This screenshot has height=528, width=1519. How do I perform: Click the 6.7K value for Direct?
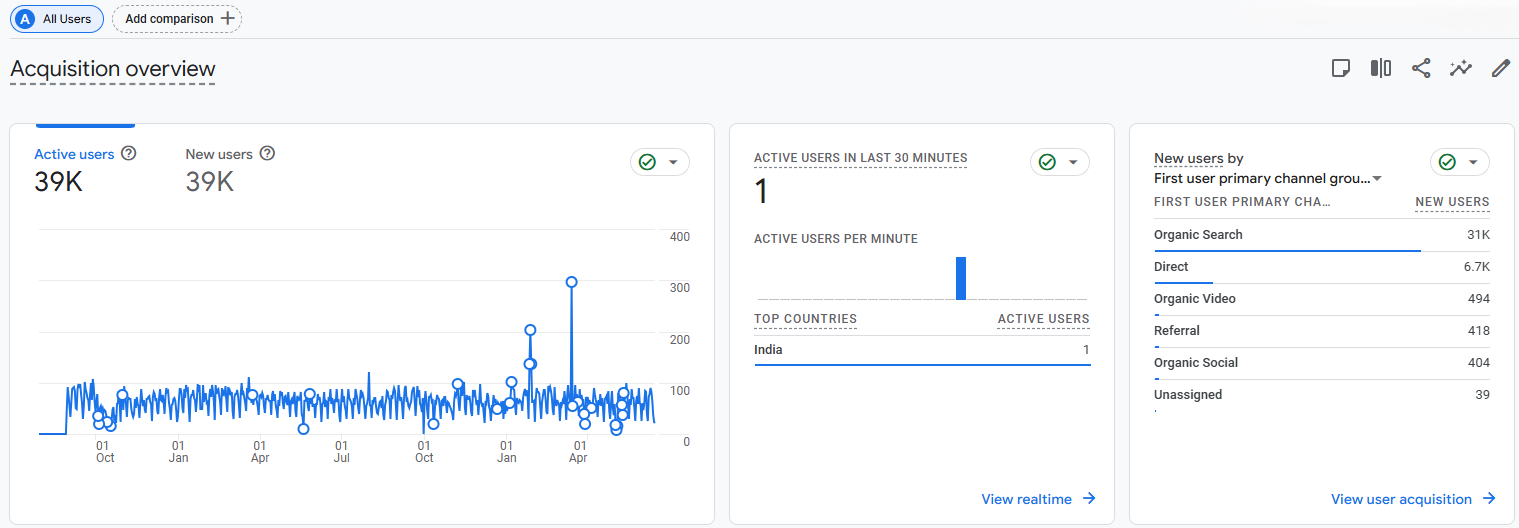(x=1476, y=267)
